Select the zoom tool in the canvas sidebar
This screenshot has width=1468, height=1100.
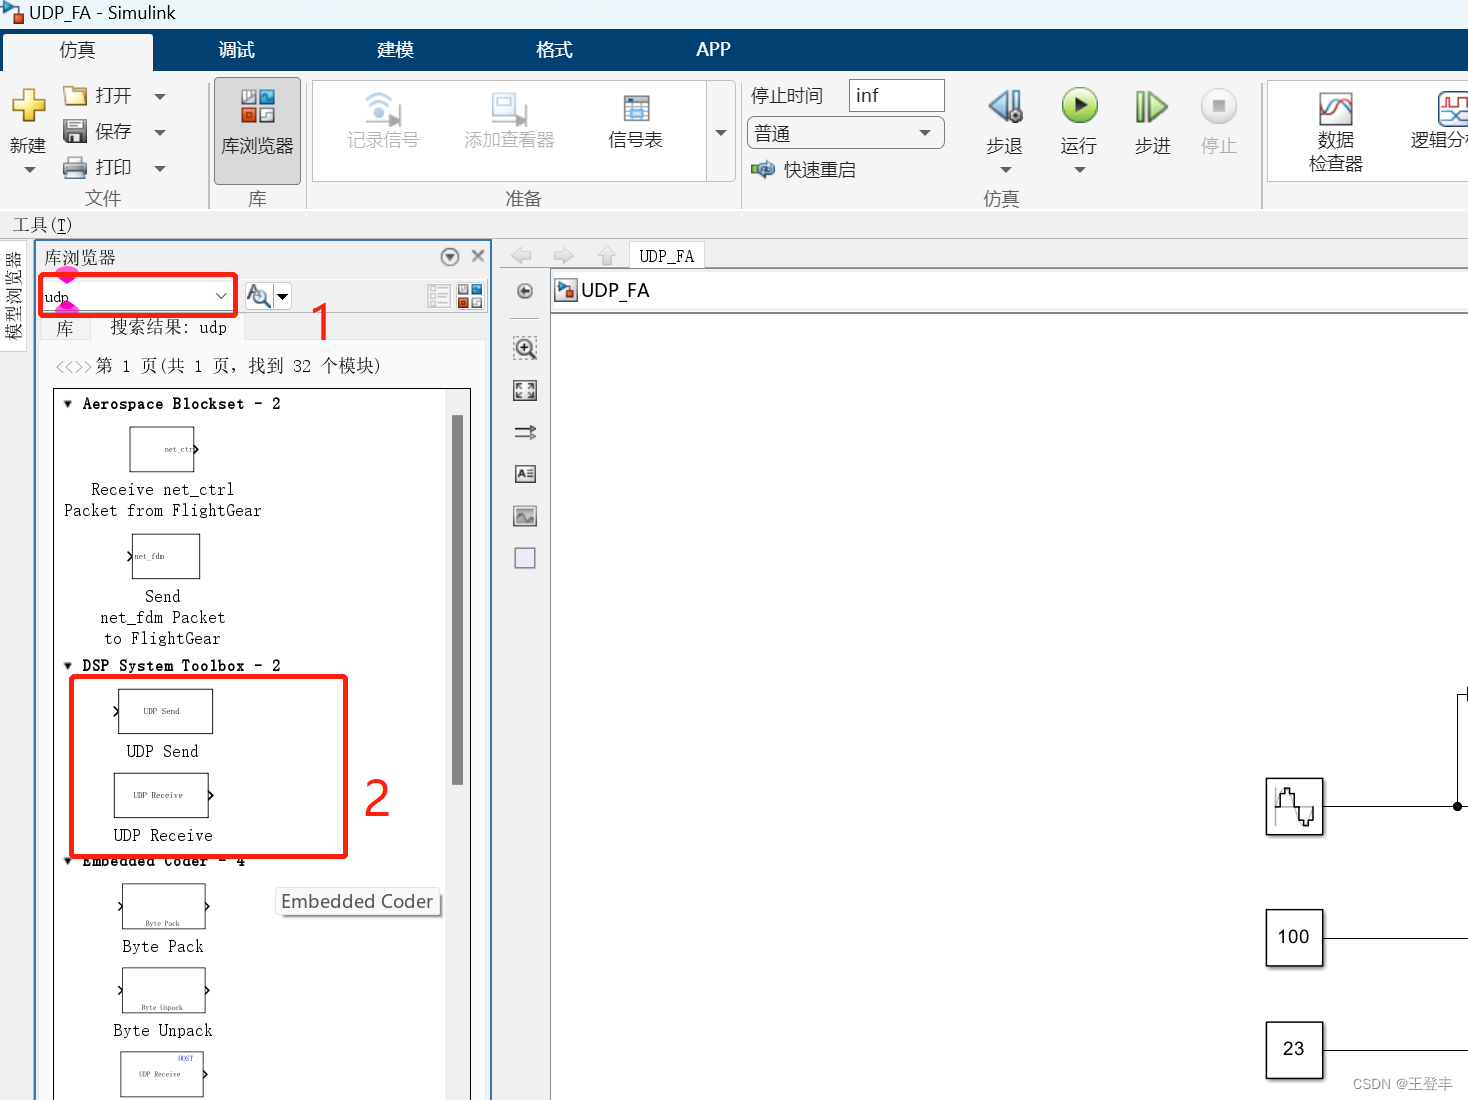point(524,348)
